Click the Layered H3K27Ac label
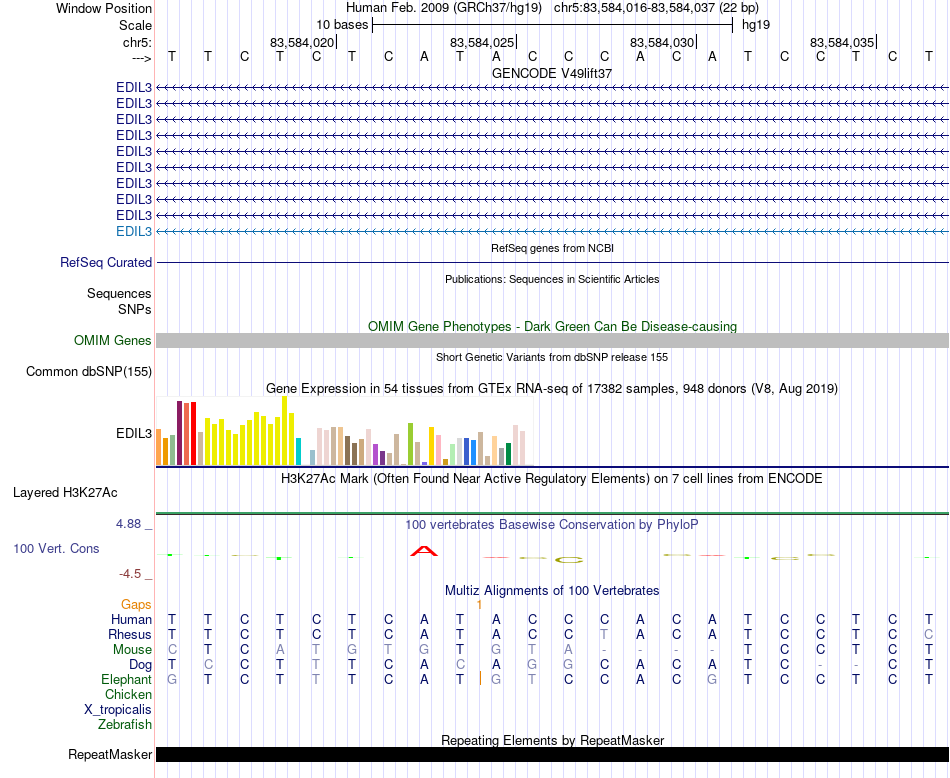This screenshot has width=950, height=778. point(65,493)
